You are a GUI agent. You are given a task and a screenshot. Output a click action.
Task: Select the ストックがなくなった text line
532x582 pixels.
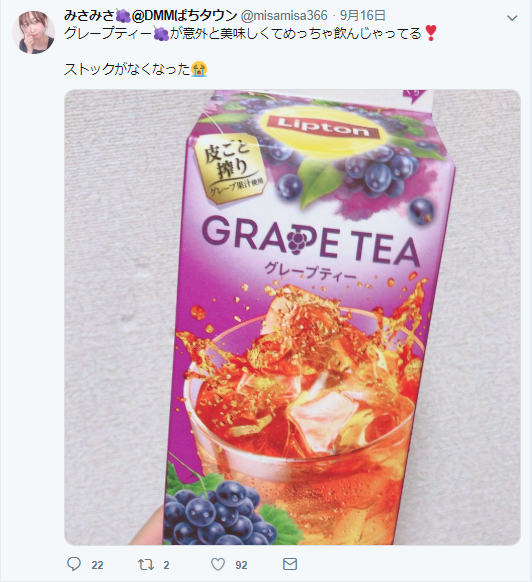127,69
